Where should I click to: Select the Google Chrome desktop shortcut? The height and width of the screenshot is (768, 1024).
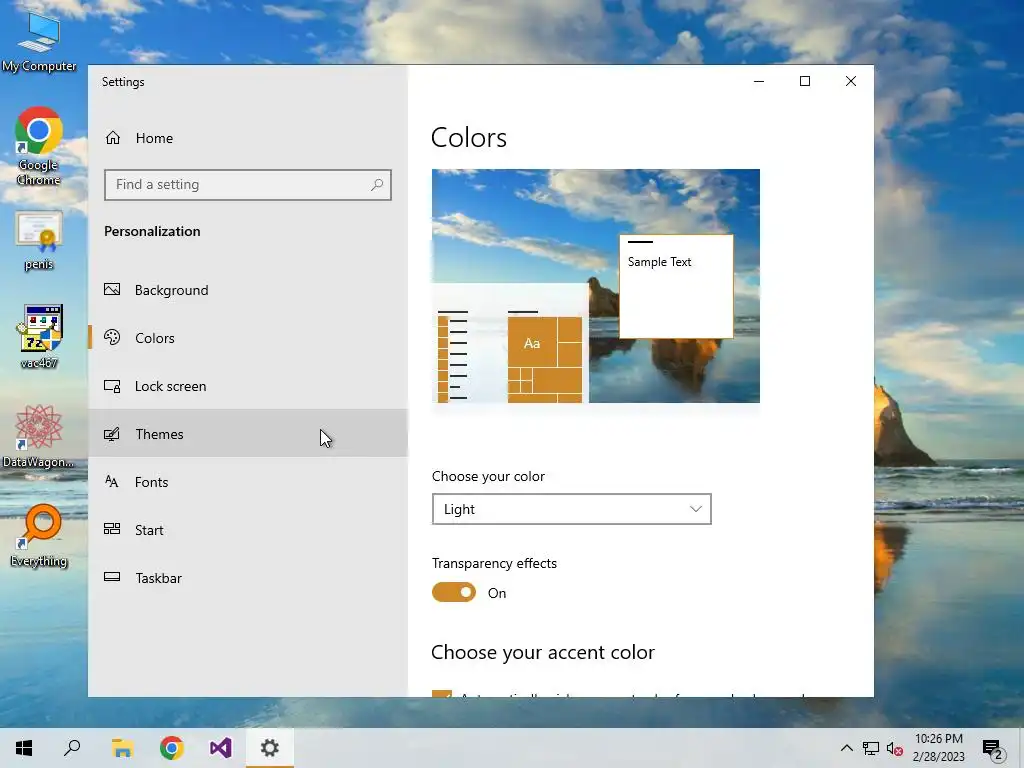click(39, 146)
